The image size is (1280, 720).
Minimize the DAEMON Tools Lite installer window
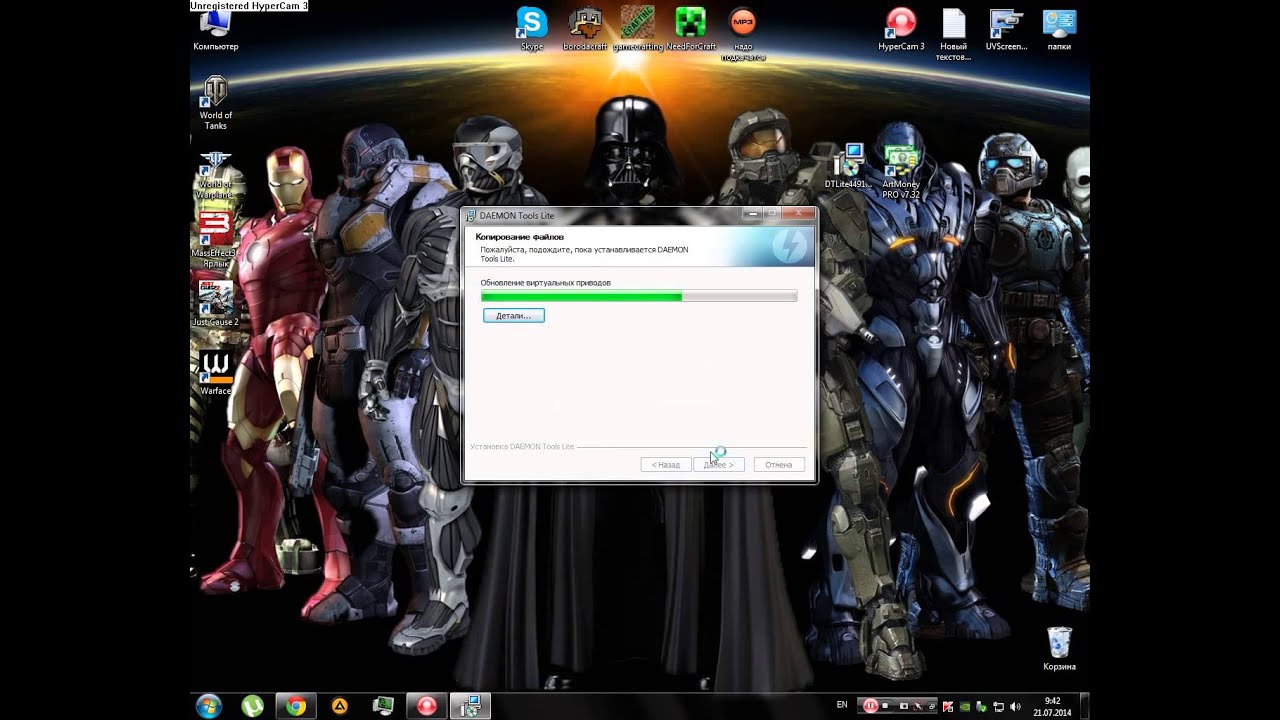tap(752, 214)
